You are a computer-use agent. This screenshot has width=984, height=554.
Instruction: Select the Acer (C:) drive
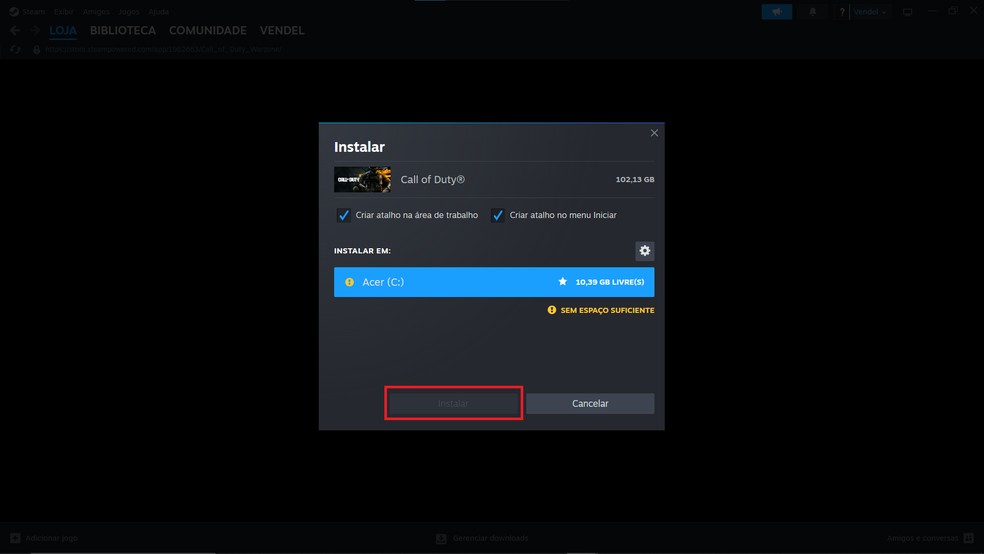click(x=494, y=282)
